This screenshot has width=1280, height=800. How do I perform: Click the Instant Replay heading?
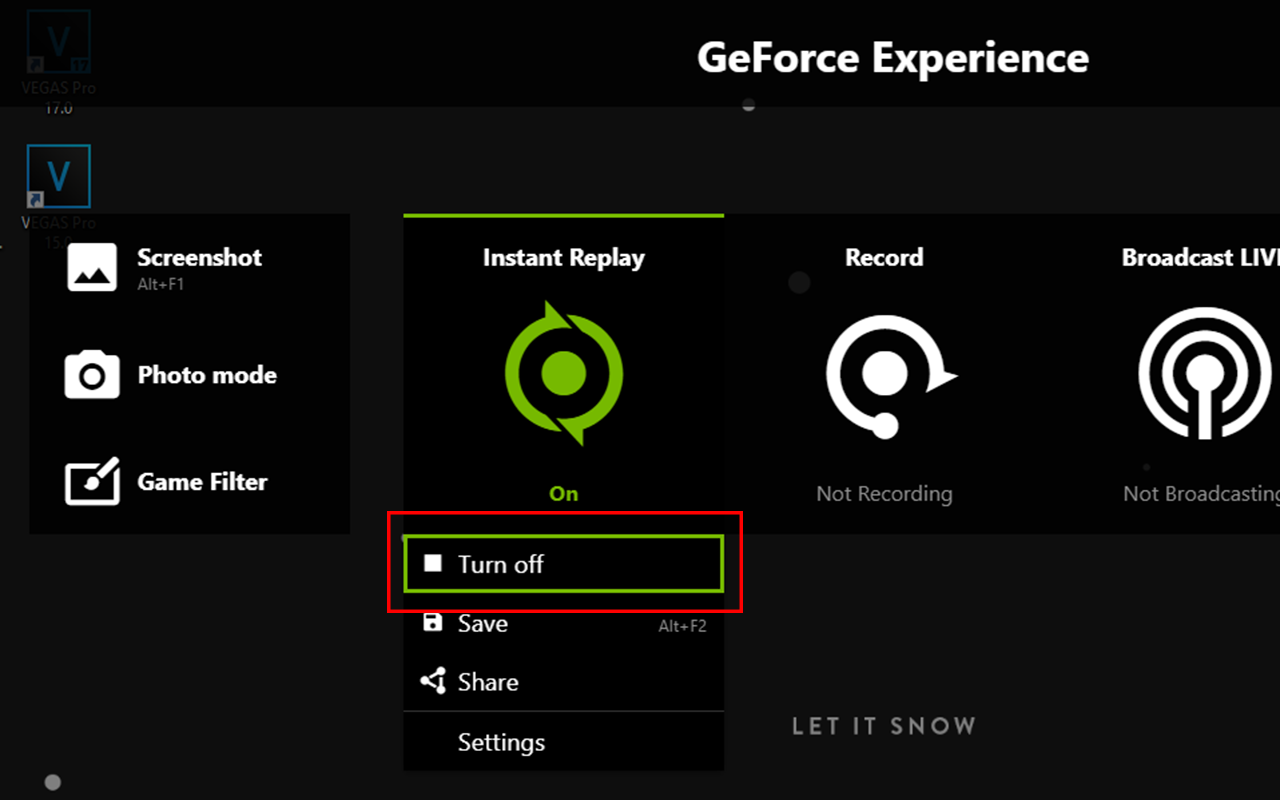563,257
